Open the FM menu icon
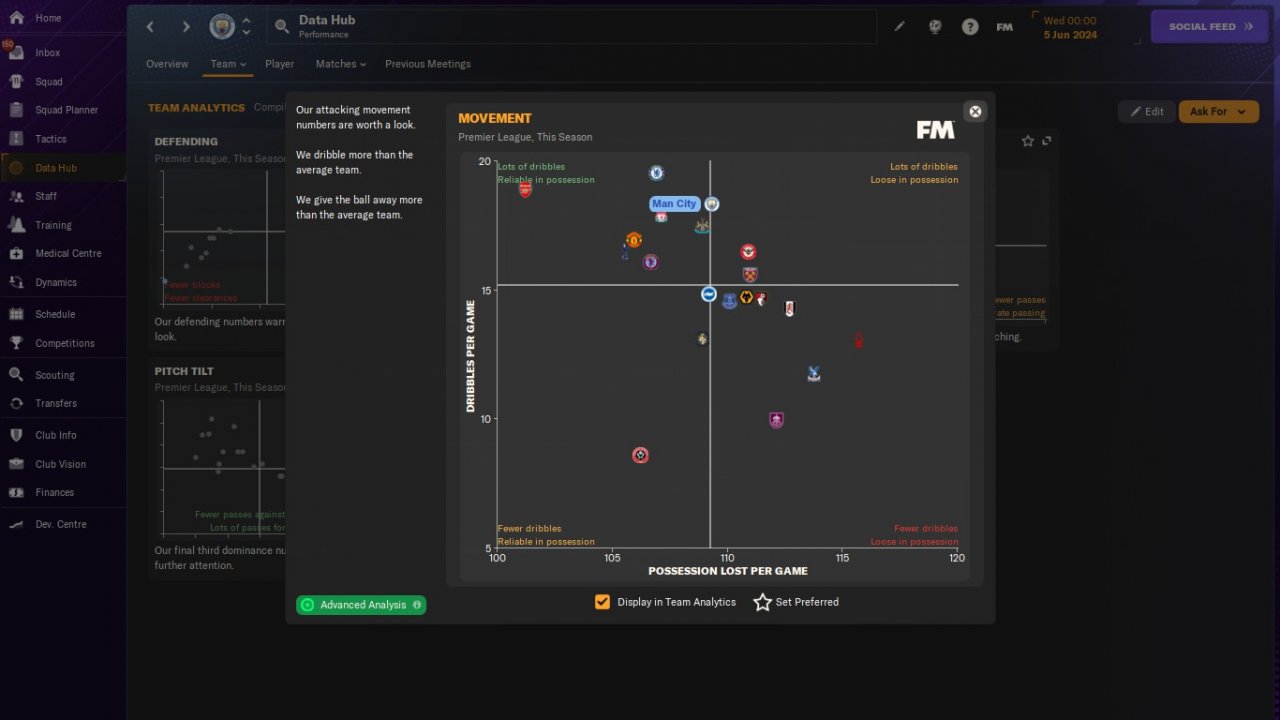Viewport: 1280px width, 720px height. [1005, 27]
